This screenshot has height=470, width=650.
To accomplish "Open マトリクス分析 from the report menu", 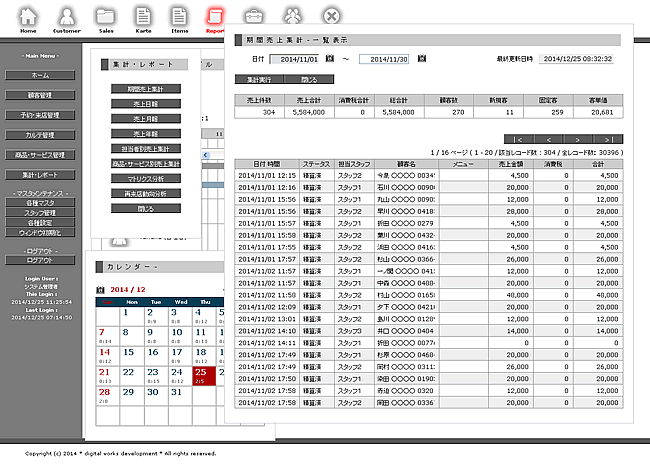I will click(146, 178).
